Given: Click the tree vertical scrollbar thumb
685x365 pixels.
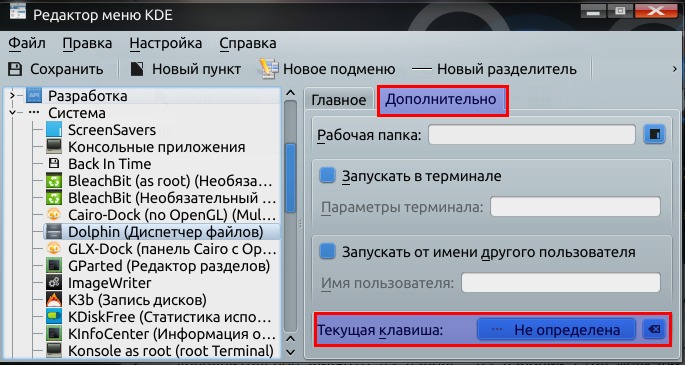Looking at the screenshot, I should pyautogui.click(x=290, y=179).
